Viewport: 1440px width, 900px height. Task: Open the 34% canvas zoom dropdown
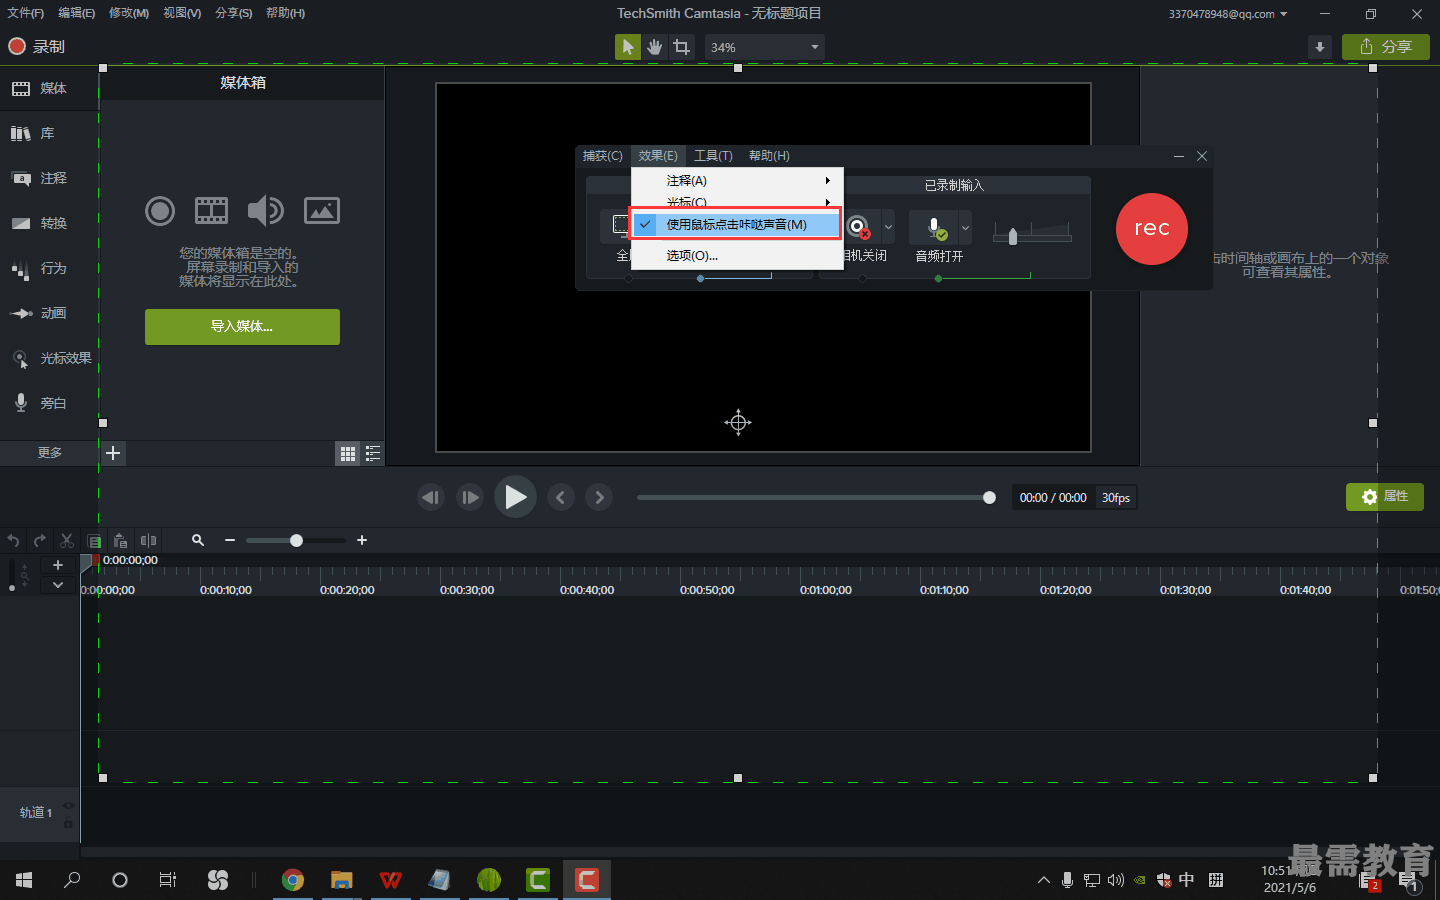pos(765,47)
